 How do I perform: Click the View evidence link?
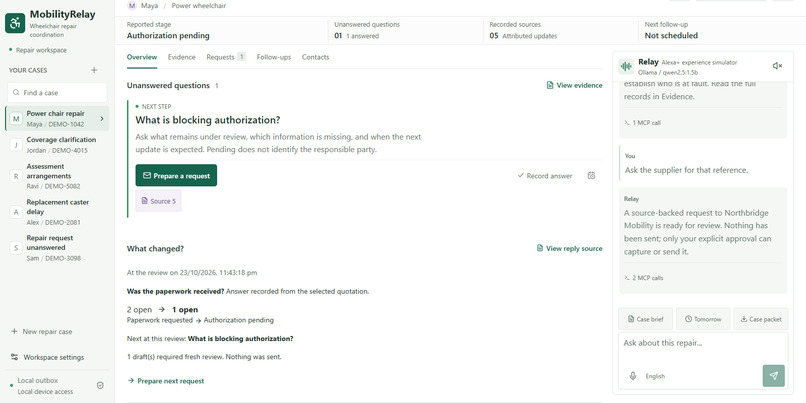coord(574,85)
